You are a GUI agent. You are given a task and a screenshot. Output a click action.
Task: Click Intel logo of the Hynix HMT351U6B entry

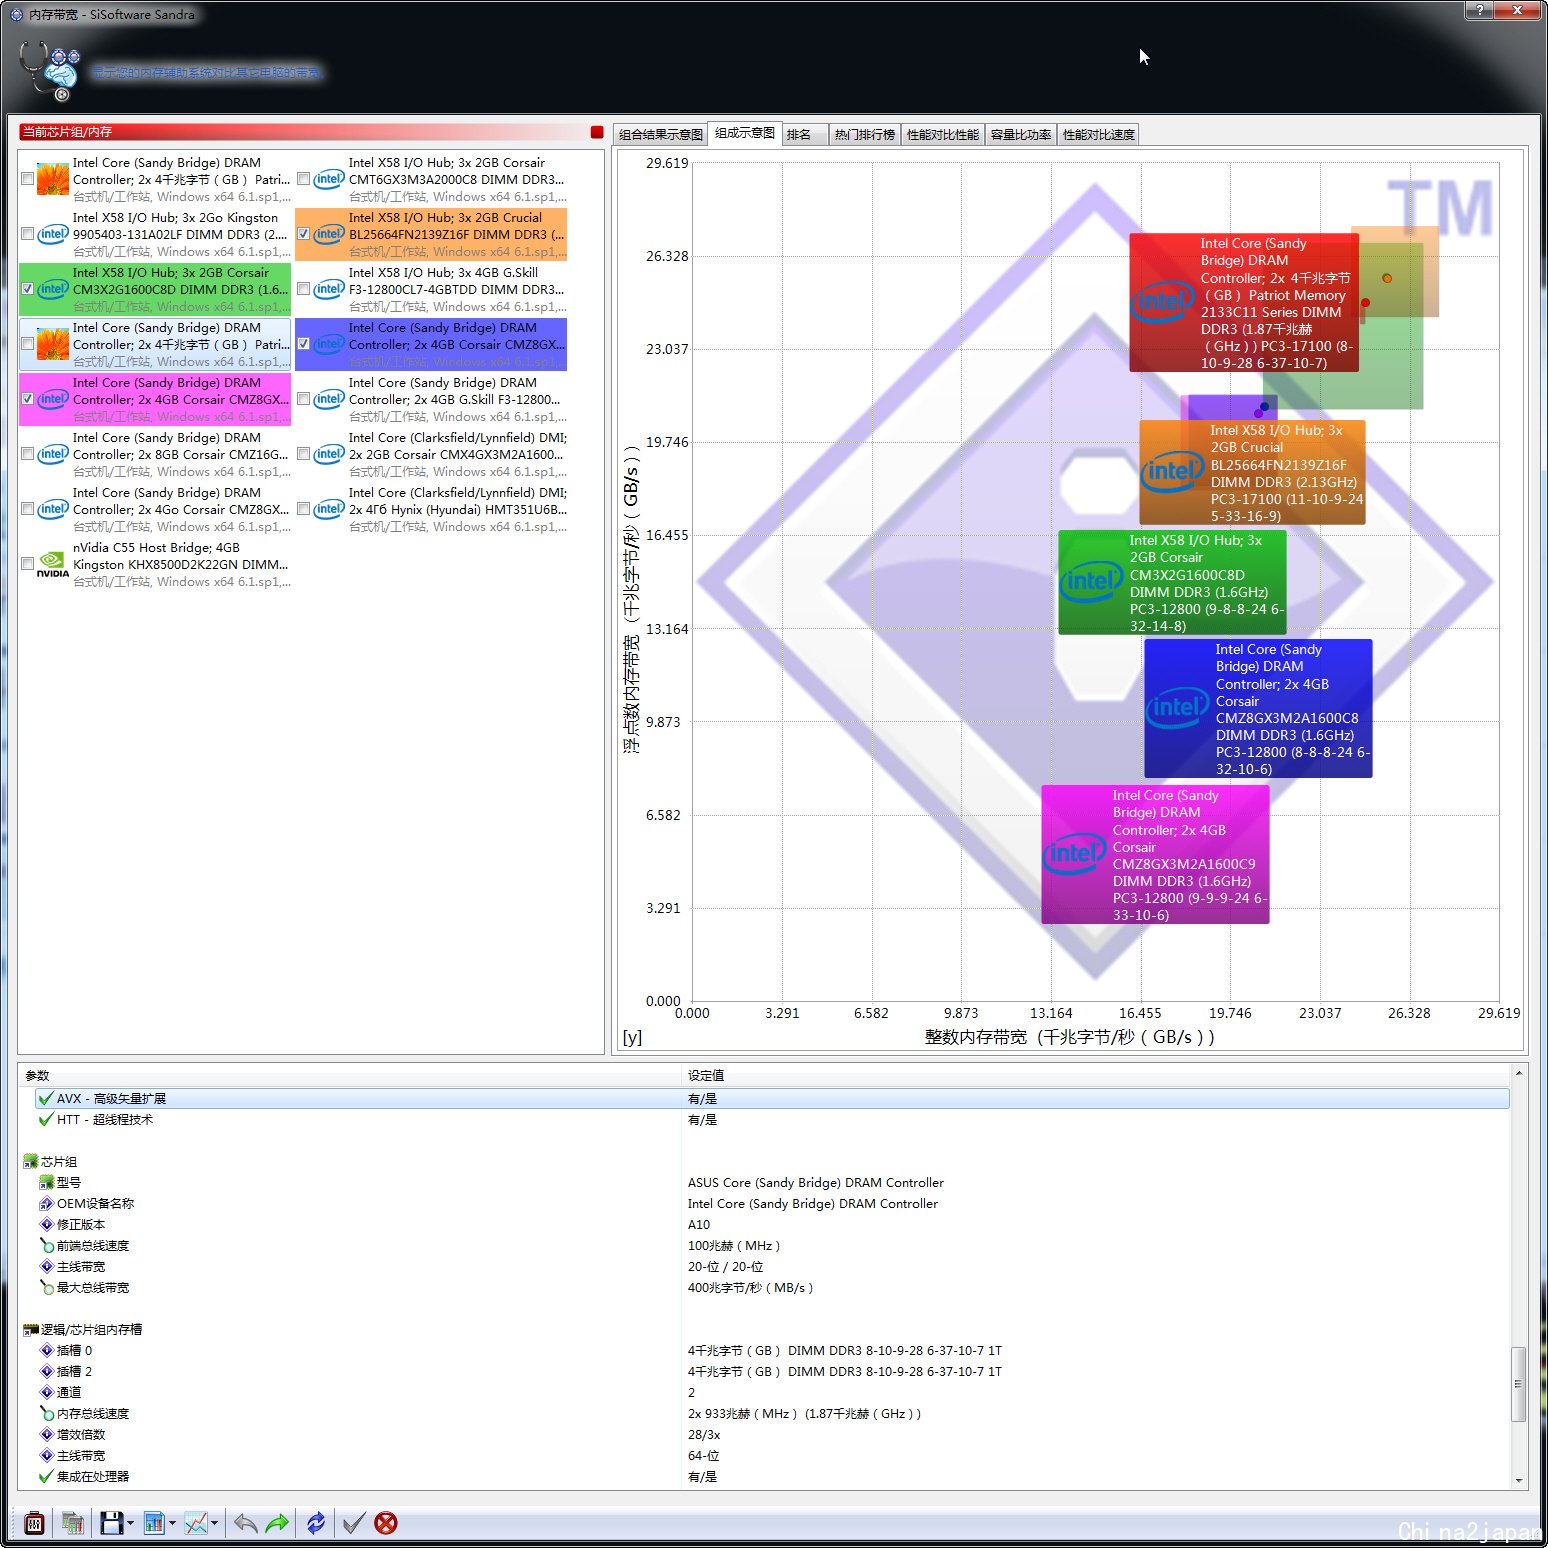329,509
